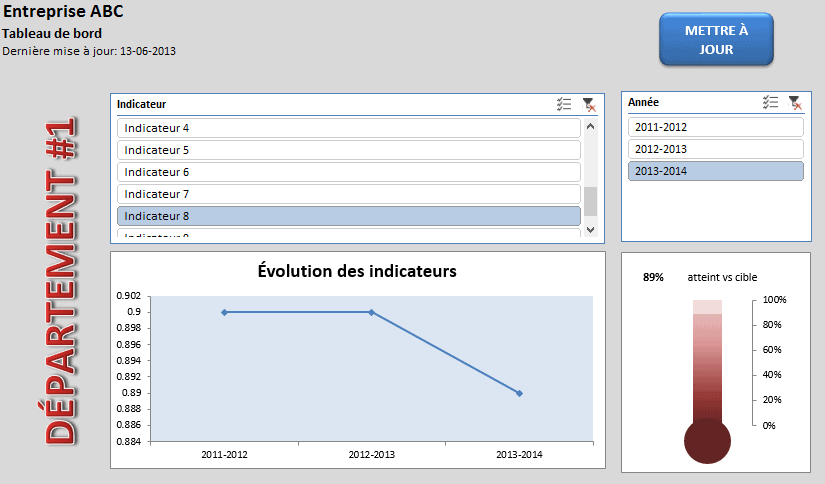Click the 2013-2014 data point on chart
Viewport: 825px width, 484px height.
point(519,393)
